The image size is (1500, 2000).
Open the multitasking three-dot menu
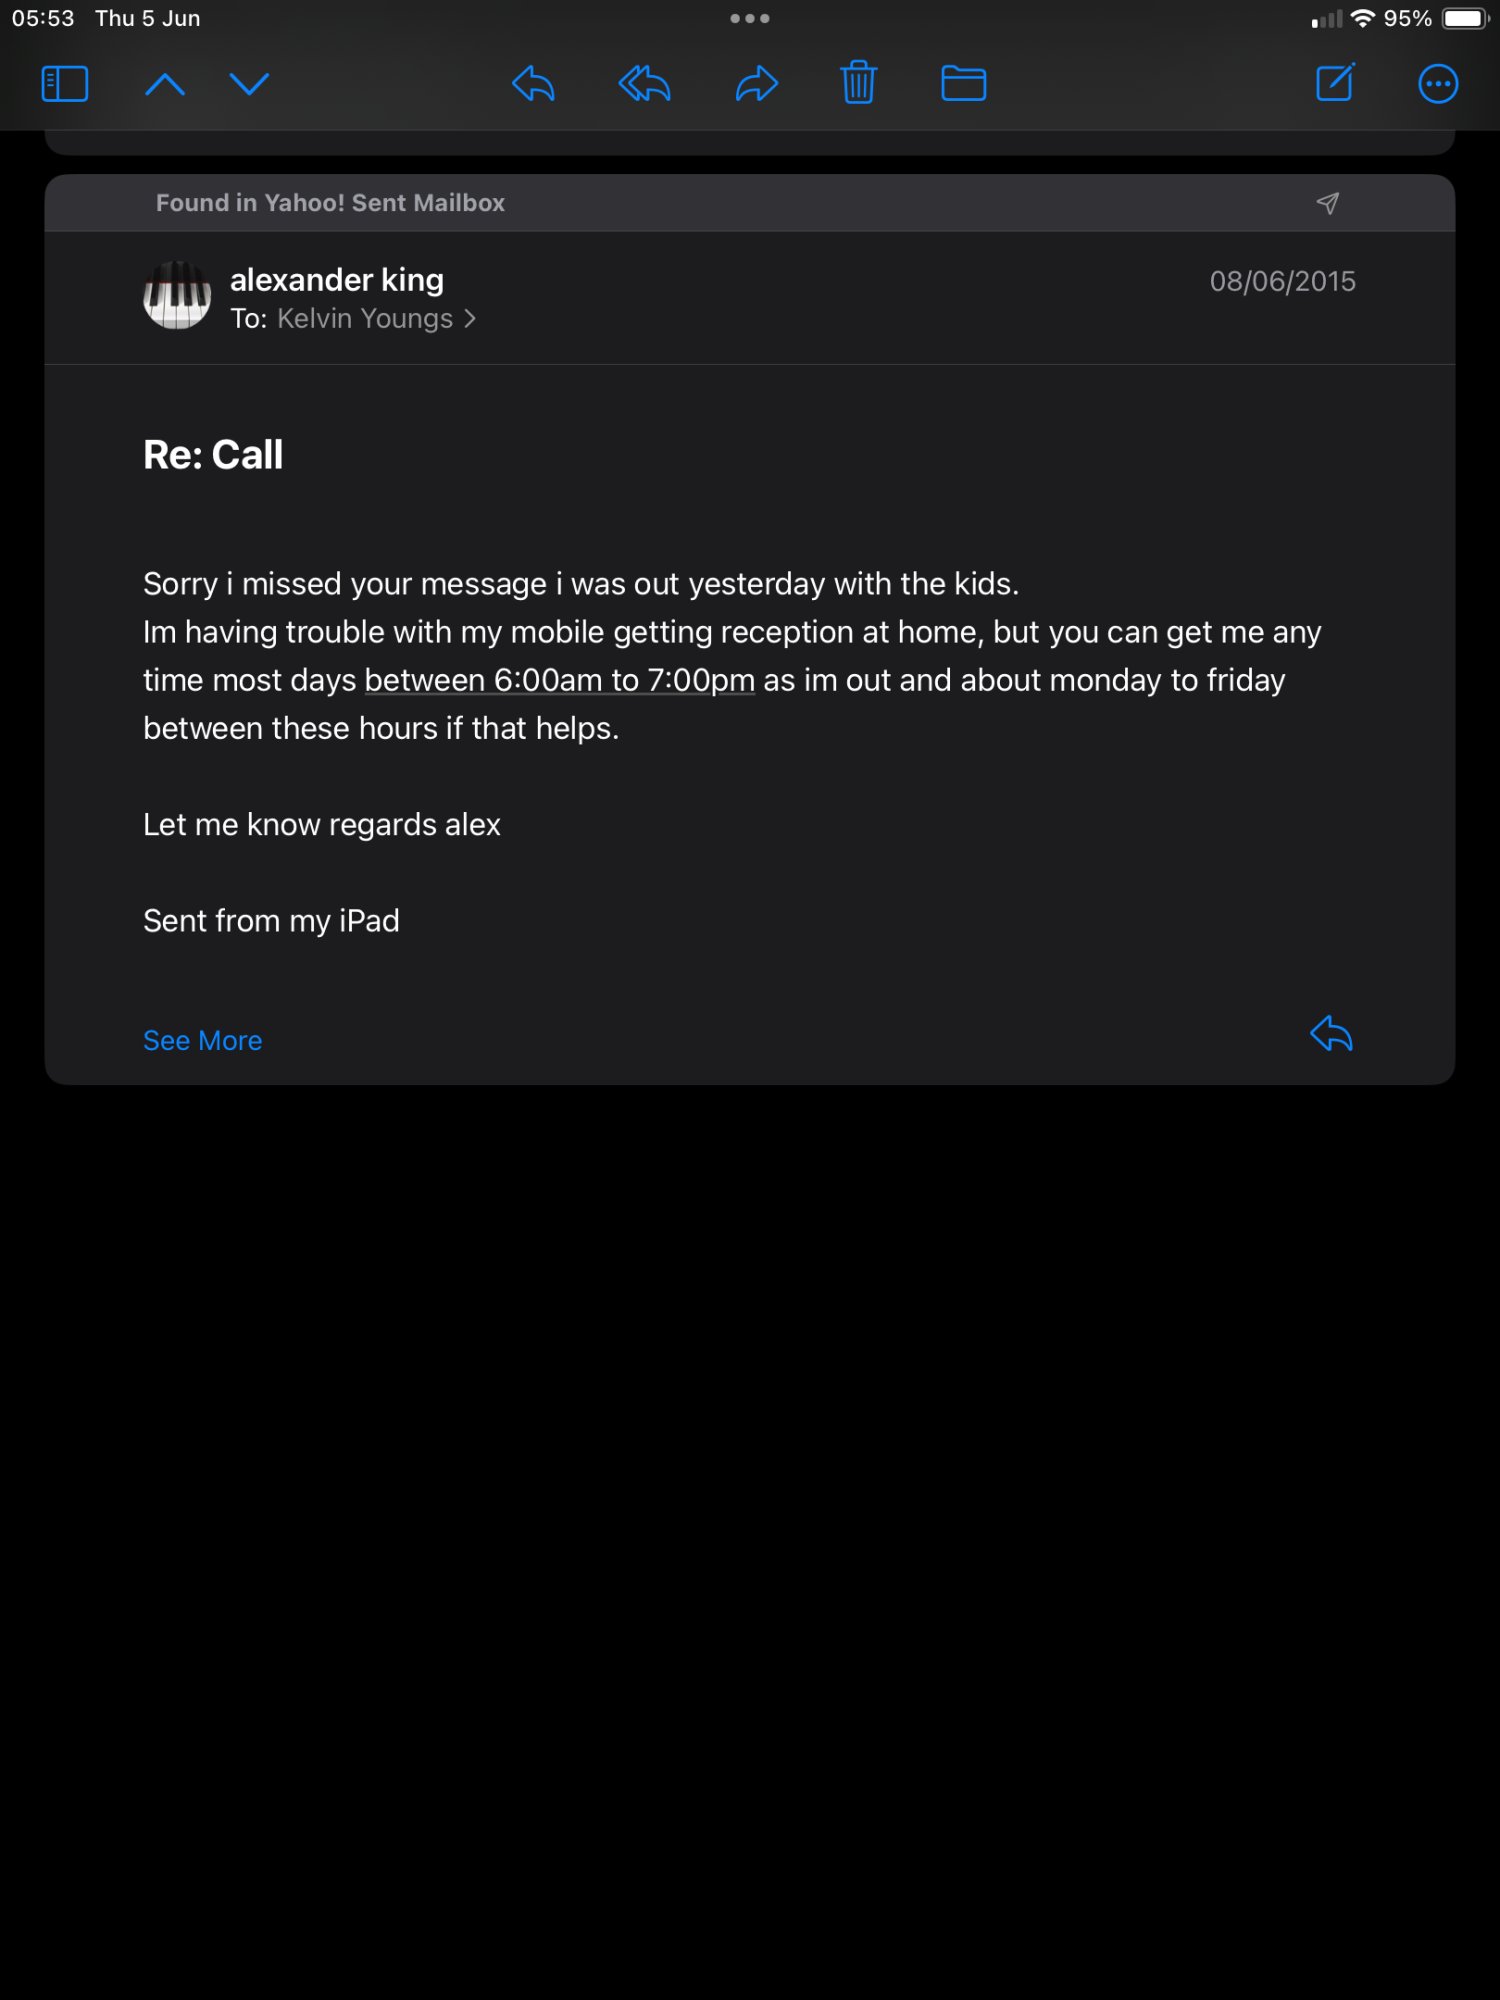pyautogui.click(x=749, y=18)
